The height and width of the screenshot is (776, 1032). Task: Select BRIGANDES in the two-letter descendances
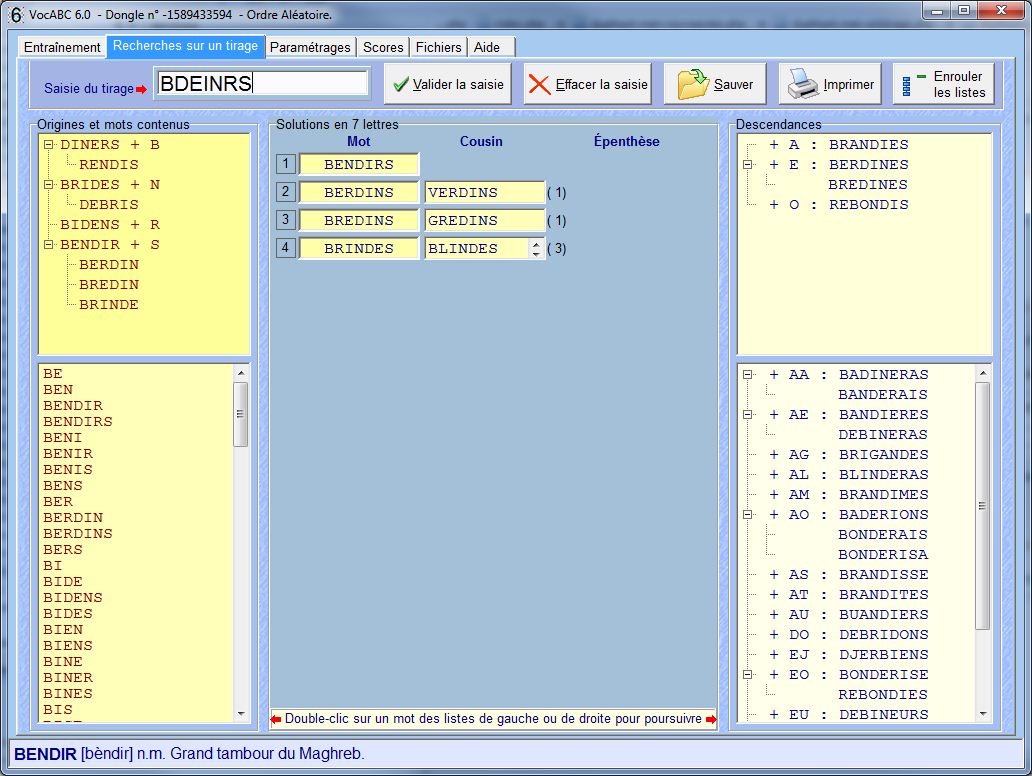tap(883, 455)
